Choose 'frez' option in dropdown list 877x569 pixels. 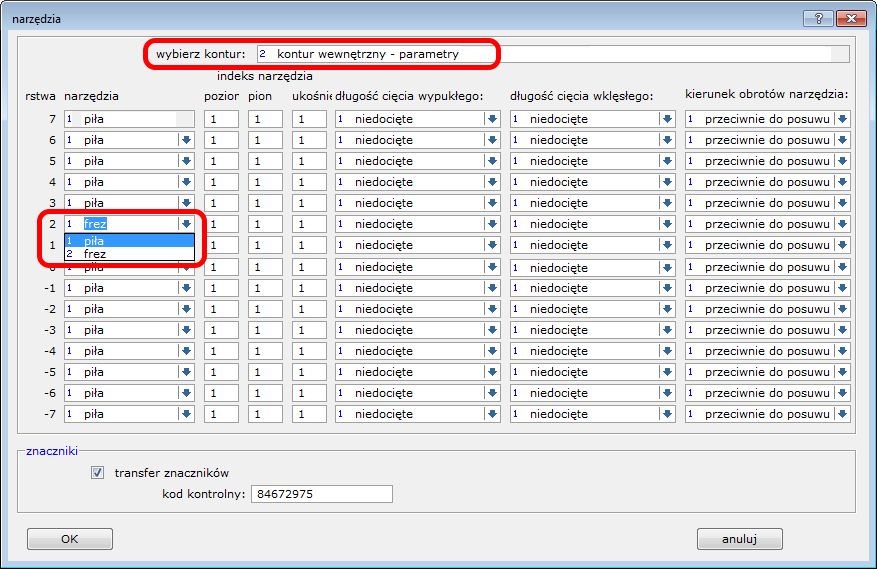click(x=128, y=254)
